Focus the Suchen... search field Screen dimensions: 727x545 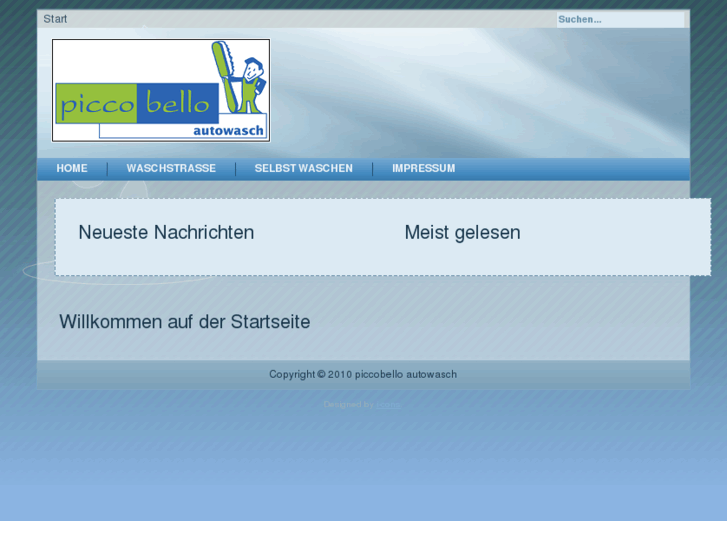pyautogui.click(x=620, y=19)
